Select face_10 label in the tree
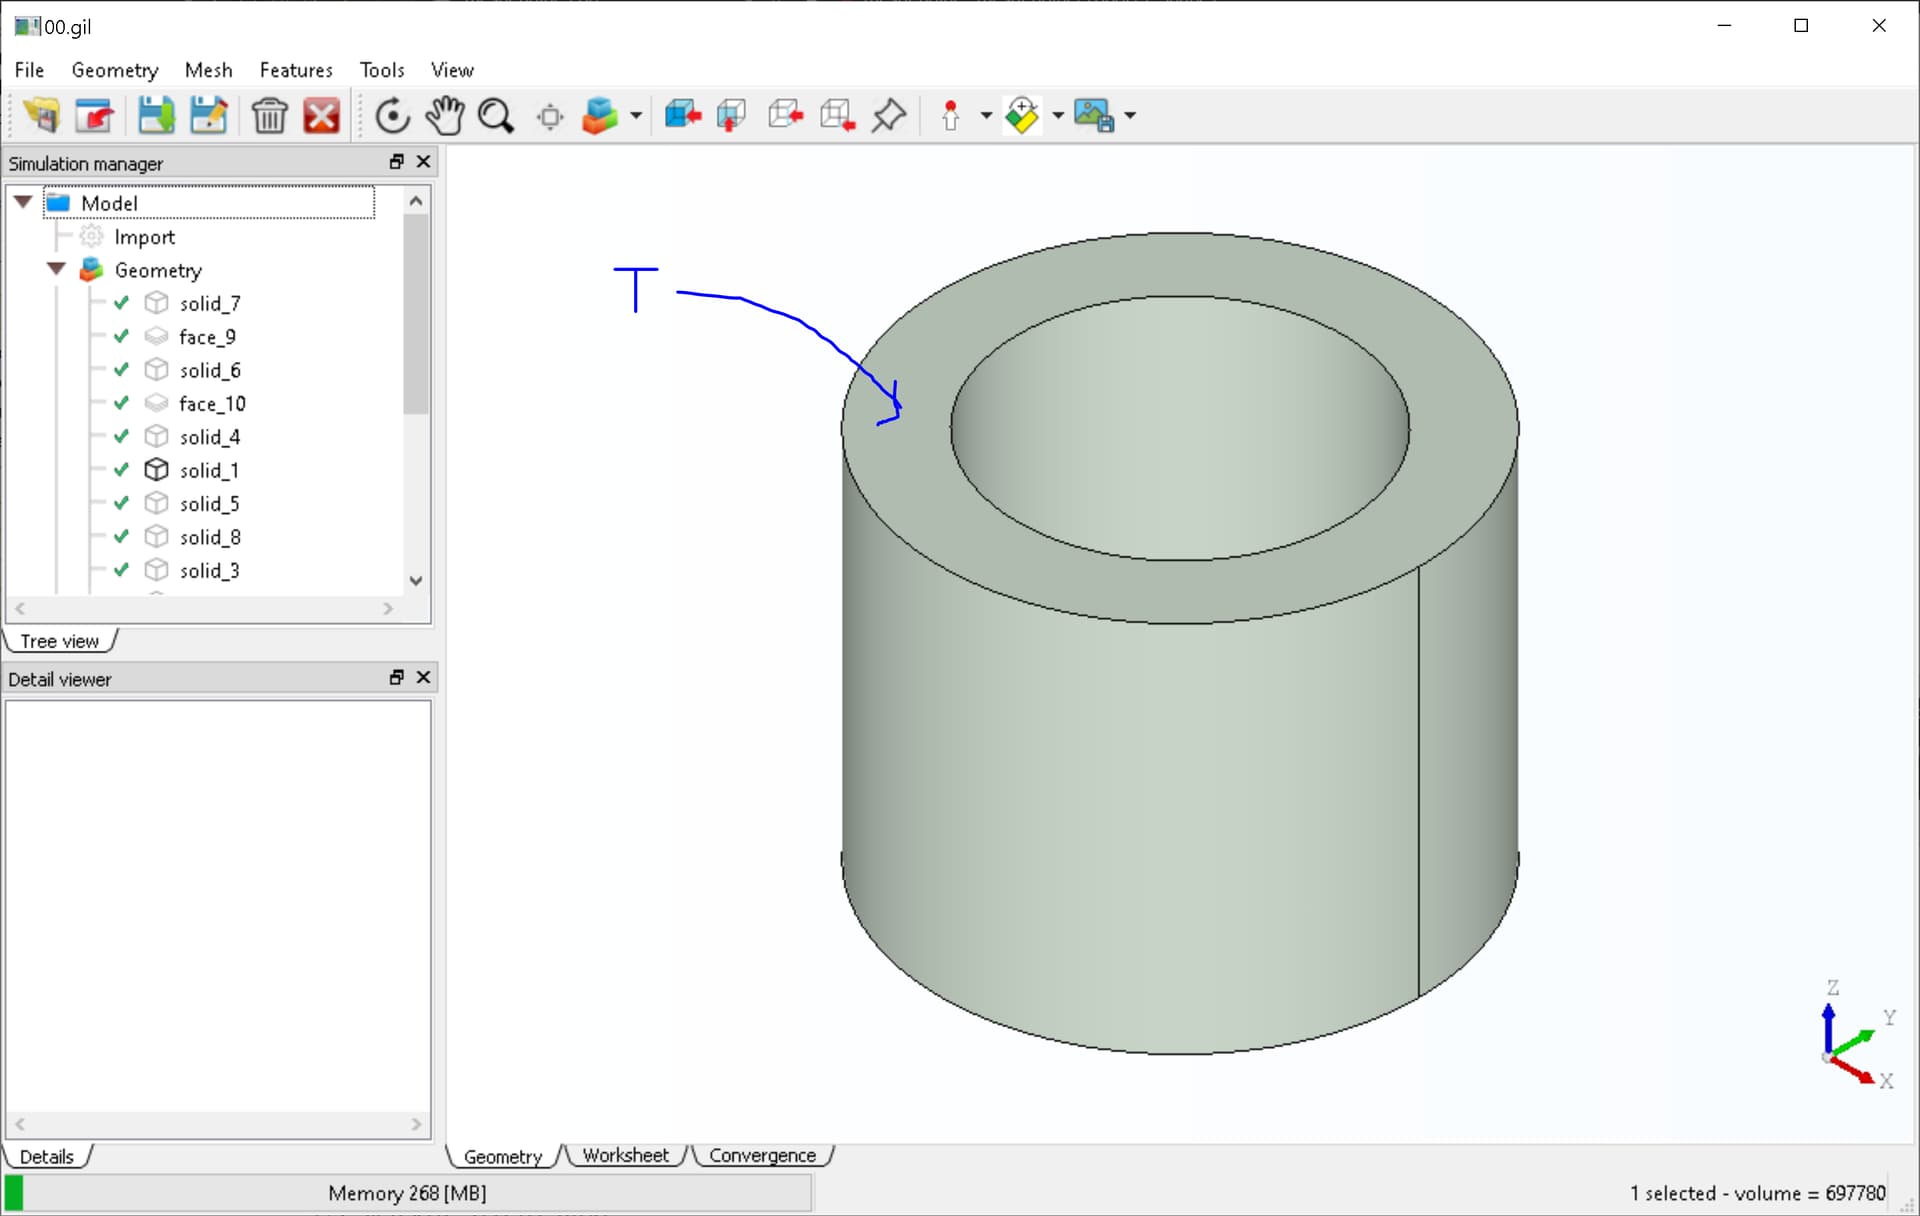This screenshot has height=1216, width=1920. pos(212,403)
